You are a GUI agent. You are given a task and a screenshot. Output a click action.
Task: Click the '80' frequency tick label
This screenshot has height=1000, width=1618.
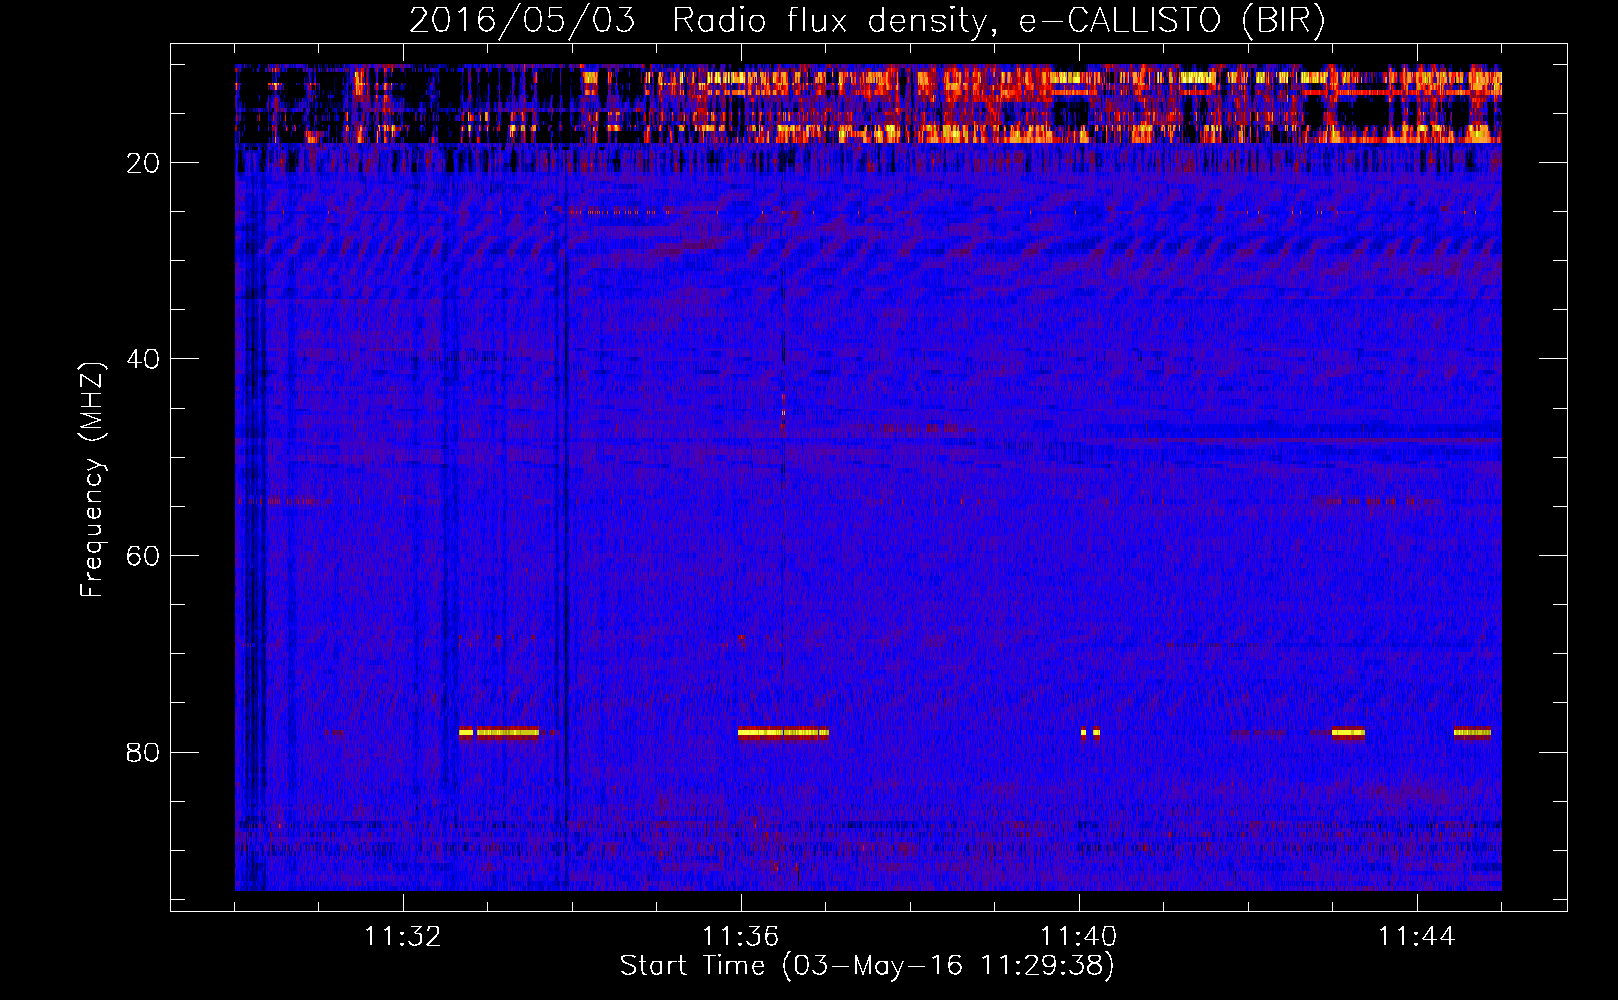(143, 752)
